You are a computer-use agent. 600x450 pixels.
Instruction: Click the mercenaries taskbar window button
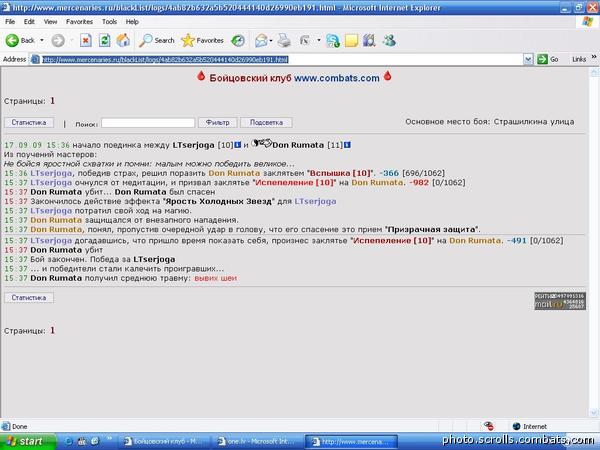click(351, 442)
